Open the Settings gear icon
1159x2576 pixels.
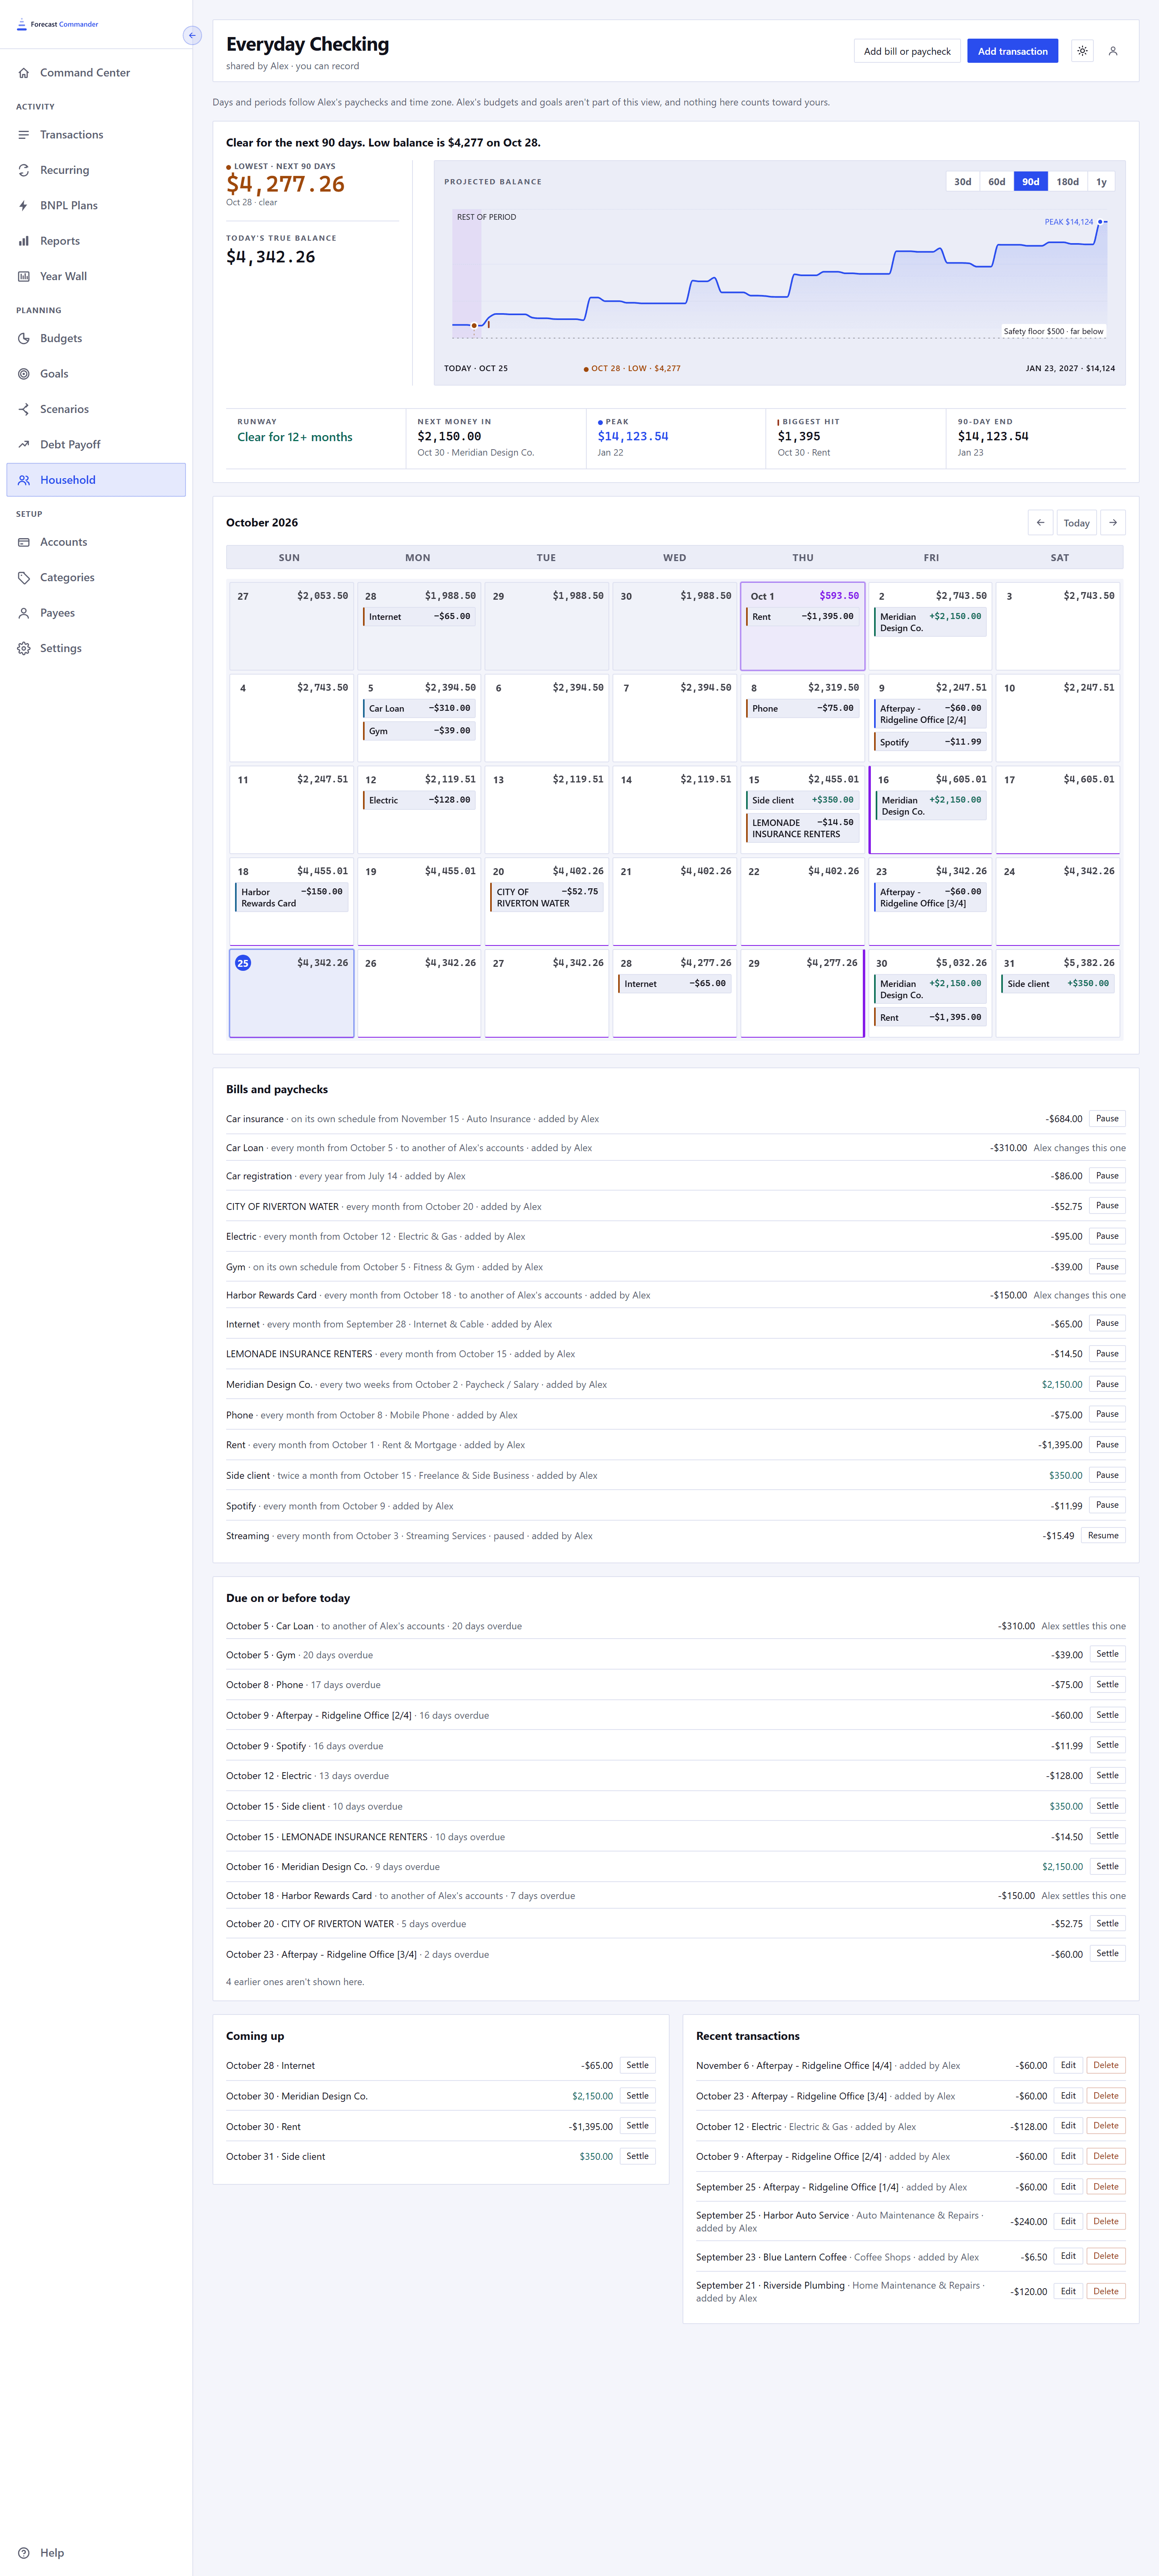(24, 648)
